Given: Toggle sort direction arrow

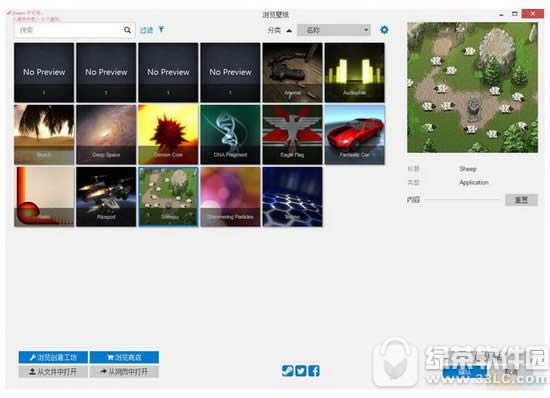Looking at the screenshot, I should click(x=289, y=31).
